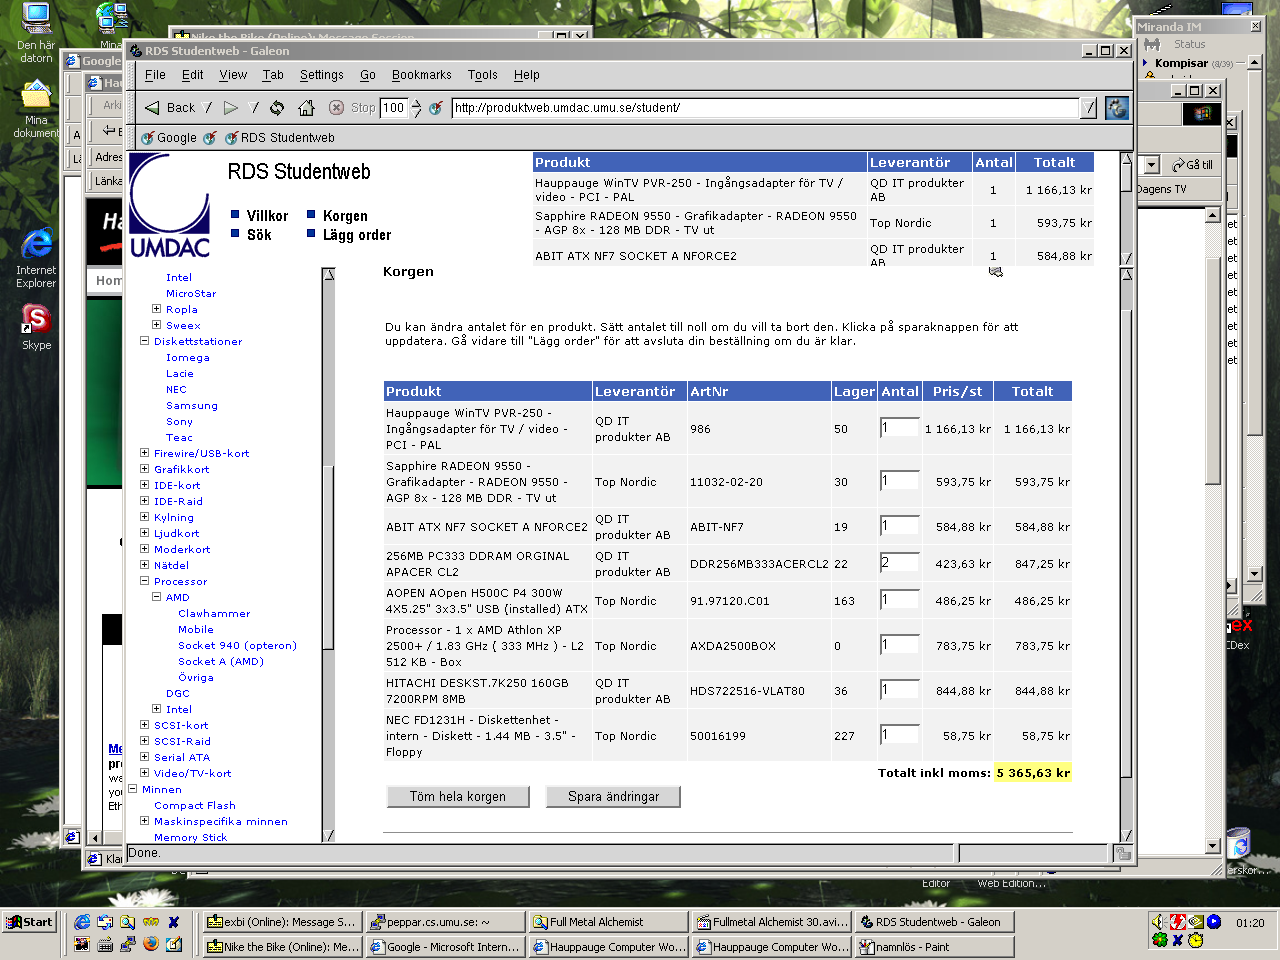1280x960 pixels.
Task: Click the Spara ändringar button
Action: click(613, 797)
